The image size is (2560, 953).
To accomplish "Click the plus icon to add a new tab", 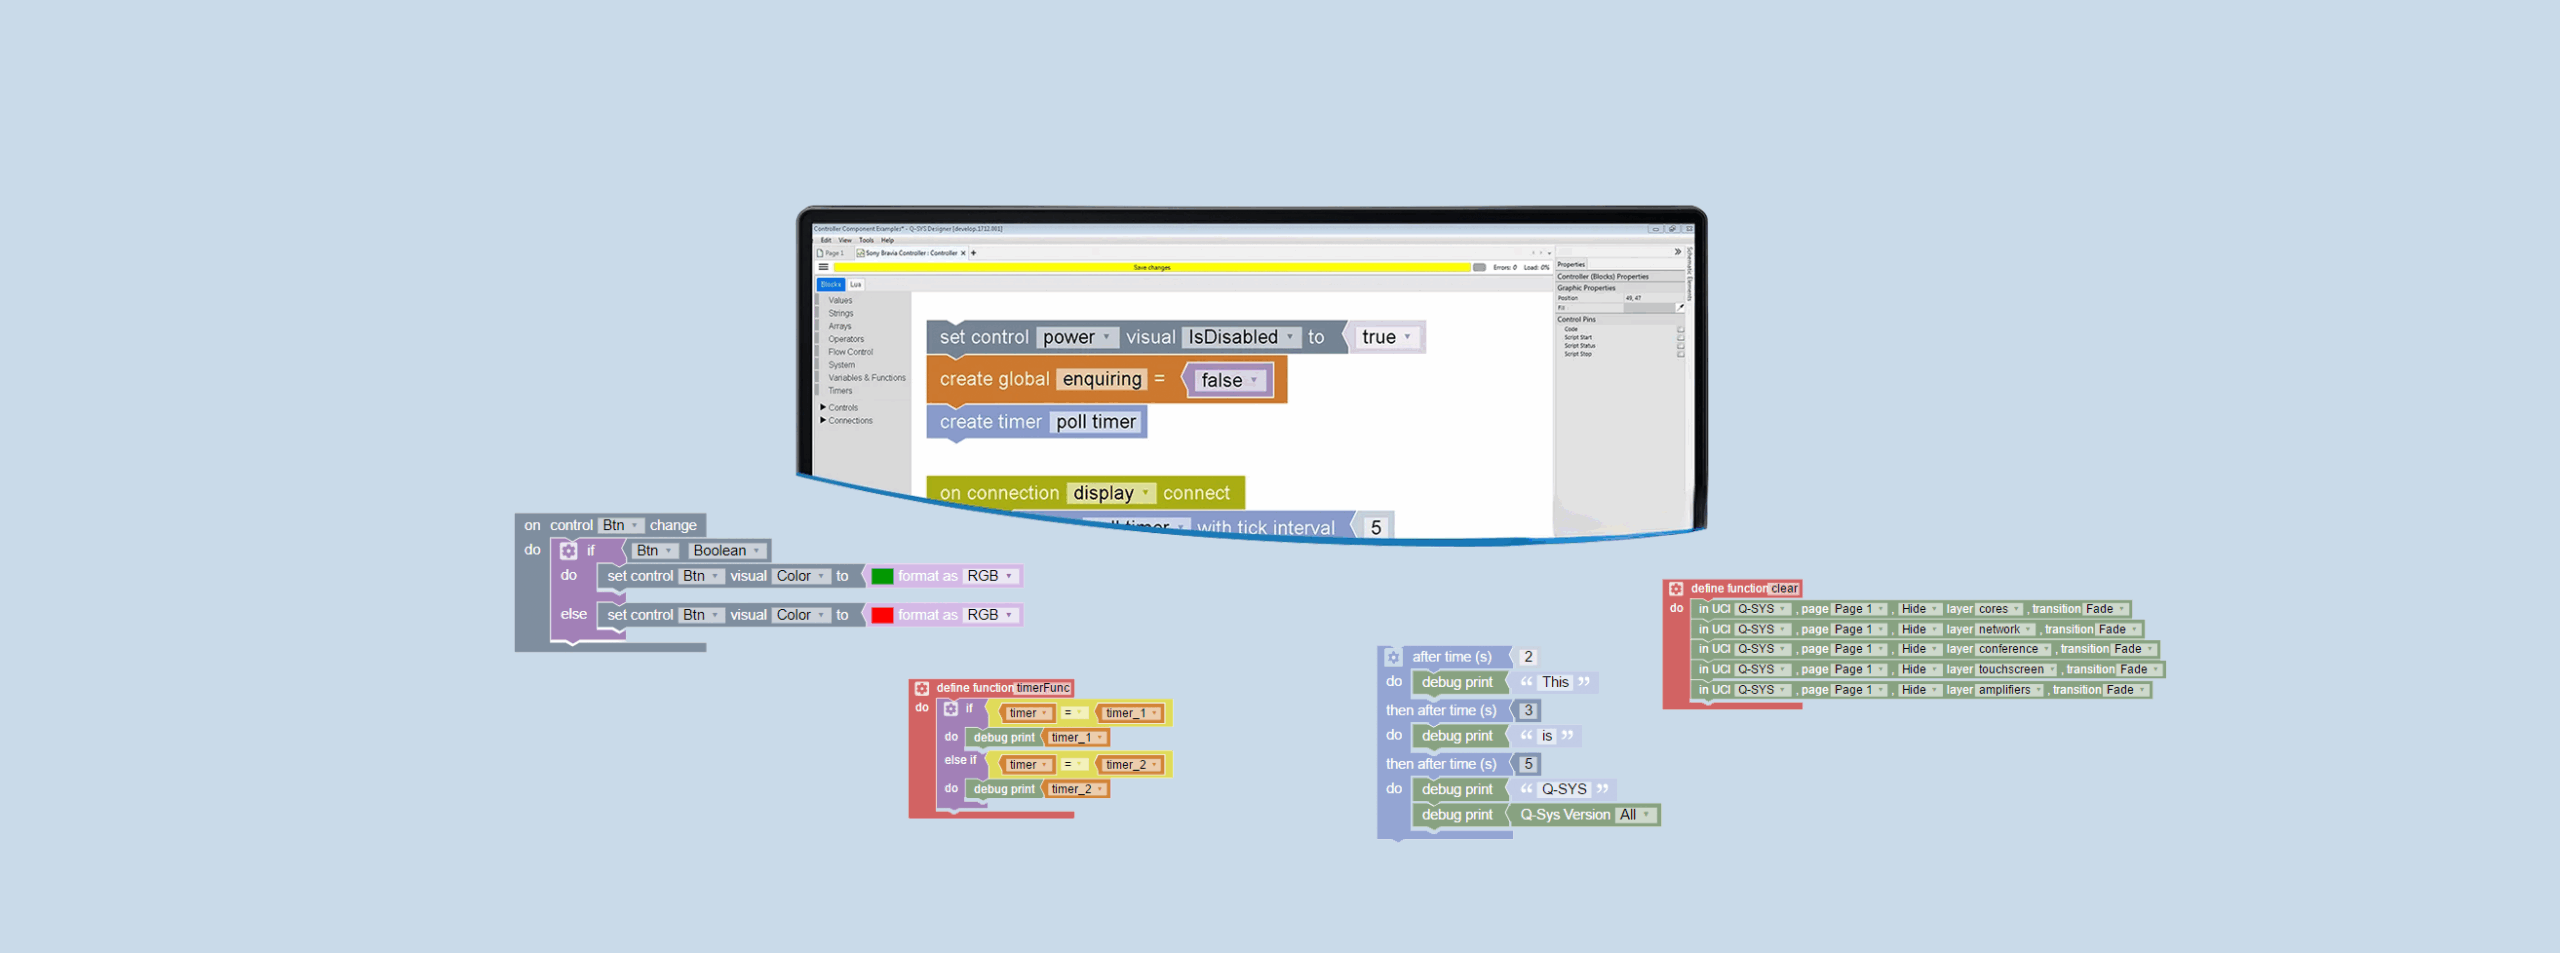I will 973,253.
